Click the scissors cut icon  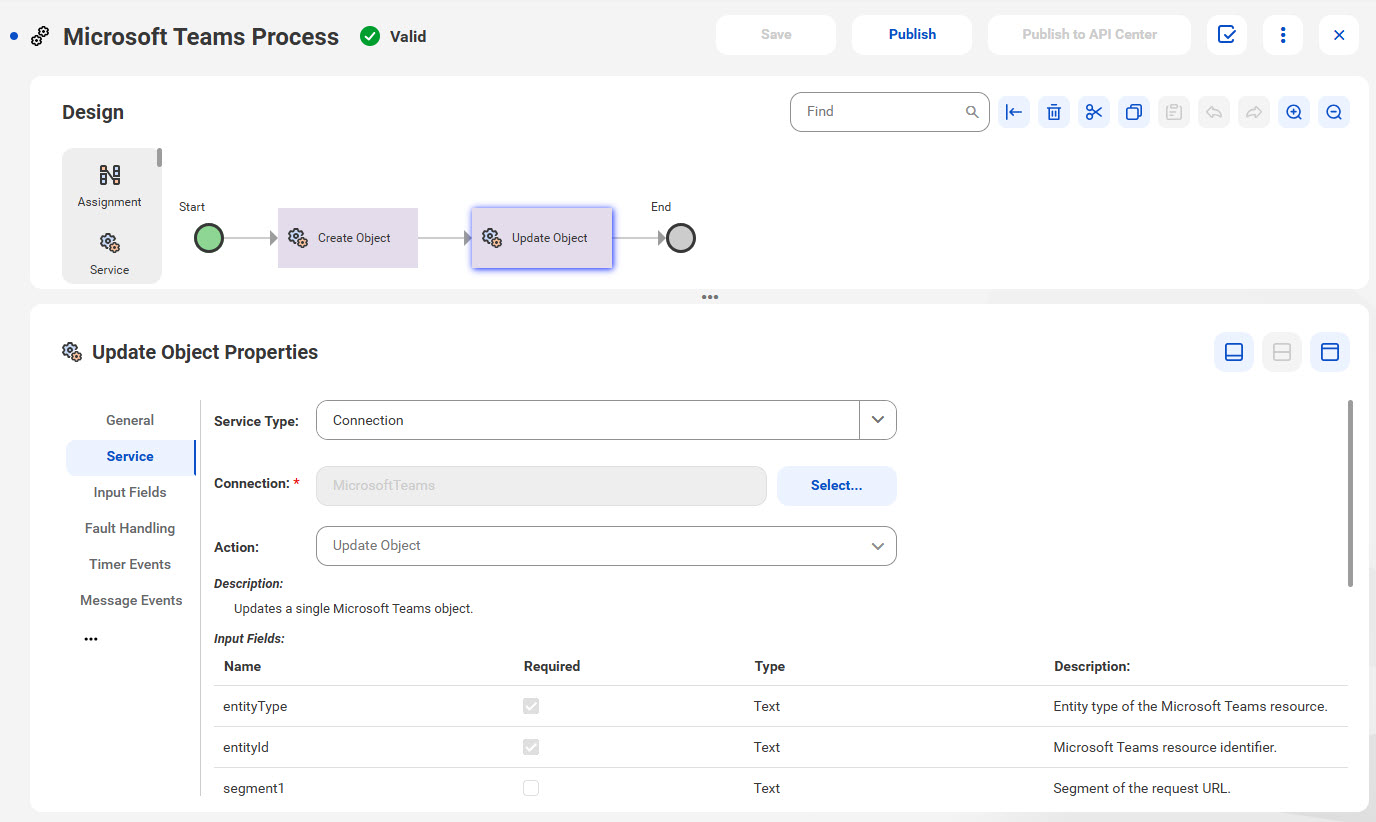1094,112
